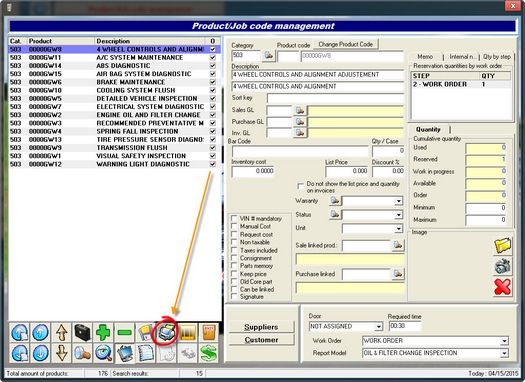
Task: Select the 2 - WORK ORDER step row
Action: pyautogui.click(x=461, y=84)
